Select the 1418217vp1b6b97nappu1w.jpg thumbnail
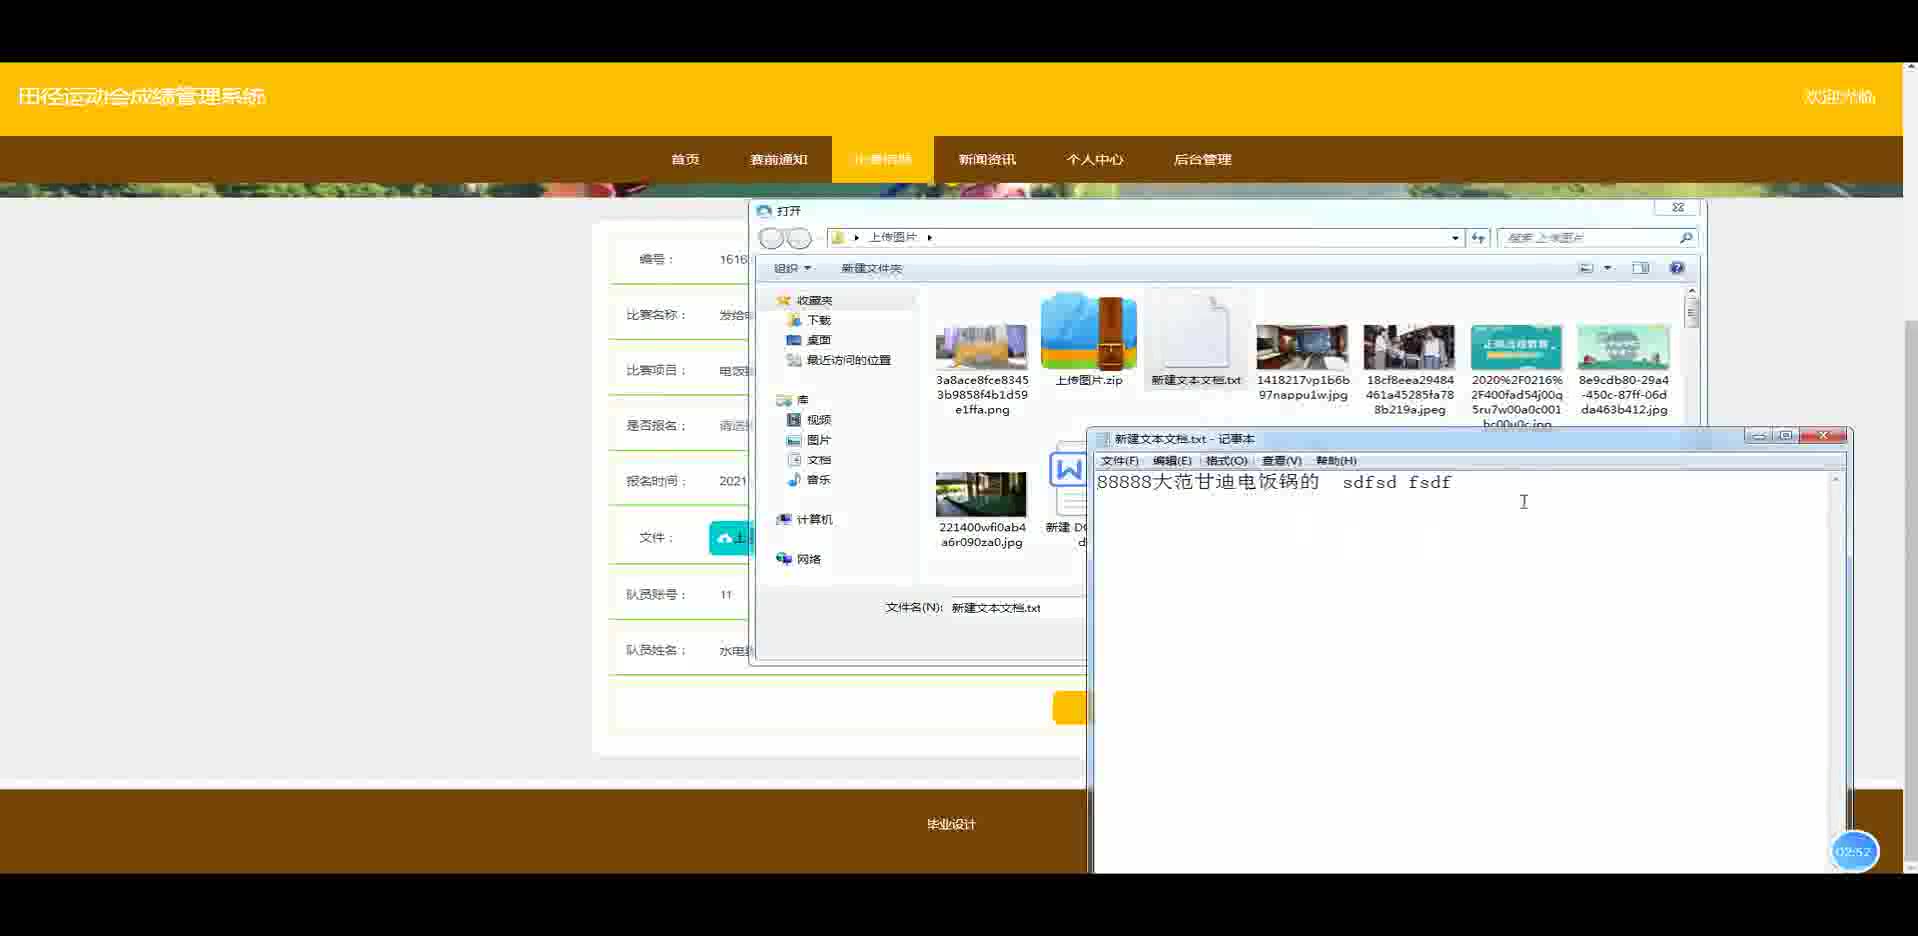 1302,348
